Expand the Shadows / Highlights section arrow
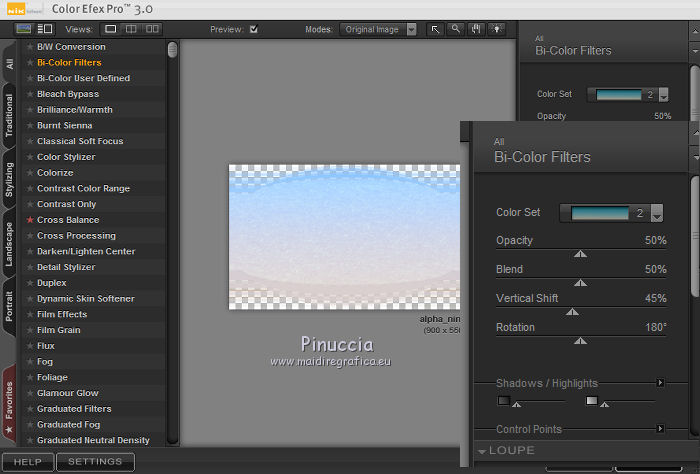This screenshot has height=474, width=700. coord(660,383)
